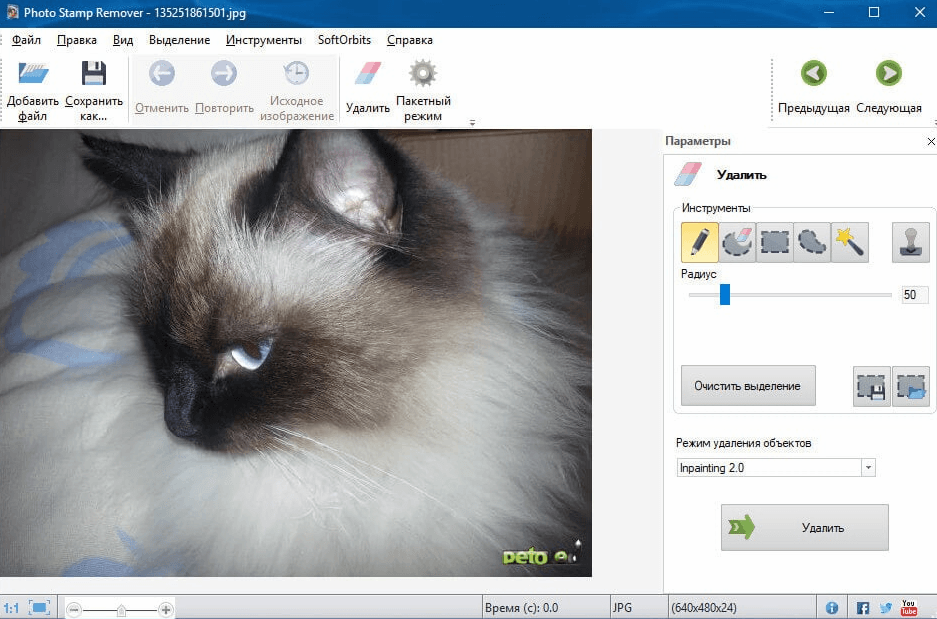Click the Радиус slider handle
This screenshot has height=619, width=937.
[725, 295]
